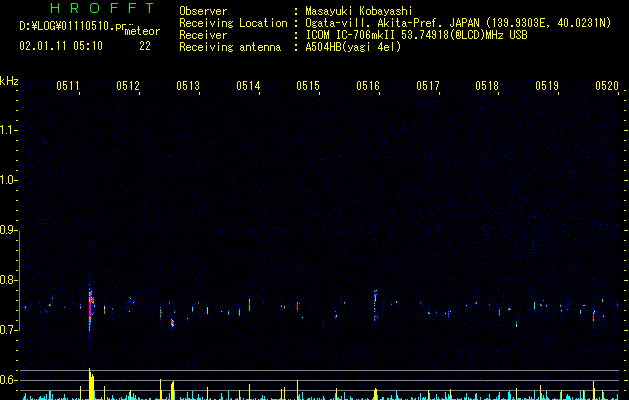Click the 0.9 kHz frequency label
Image resolution: width=629 pixels, height=400 pixels.
(x=8, y=230)
